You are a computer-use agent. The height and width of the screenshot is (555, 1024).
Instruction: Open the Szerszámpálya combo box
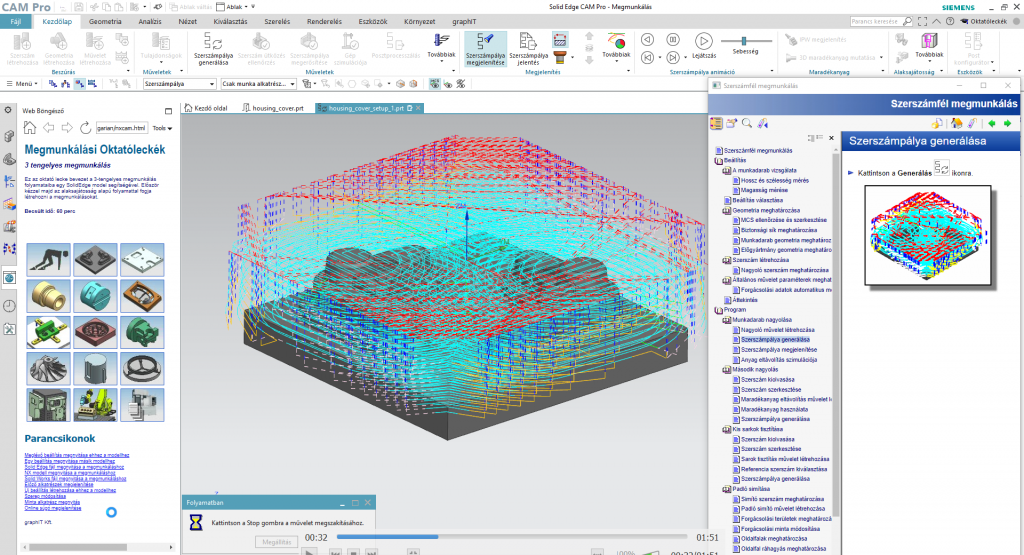click(x=211, y=84)
